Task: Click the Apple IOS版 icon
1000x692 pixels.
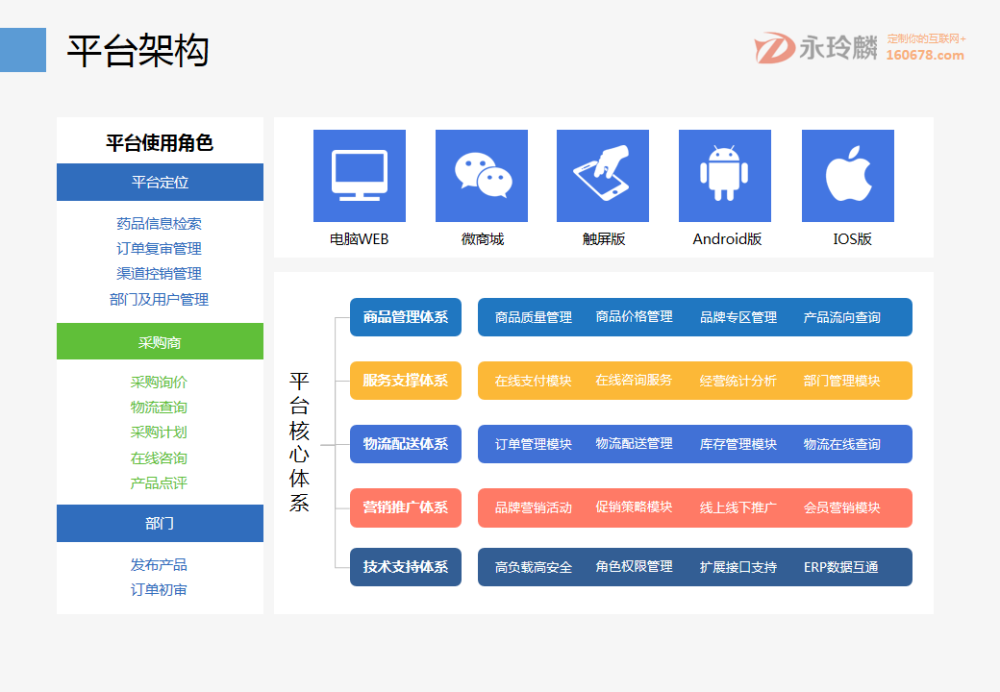Action: (847, 175)
